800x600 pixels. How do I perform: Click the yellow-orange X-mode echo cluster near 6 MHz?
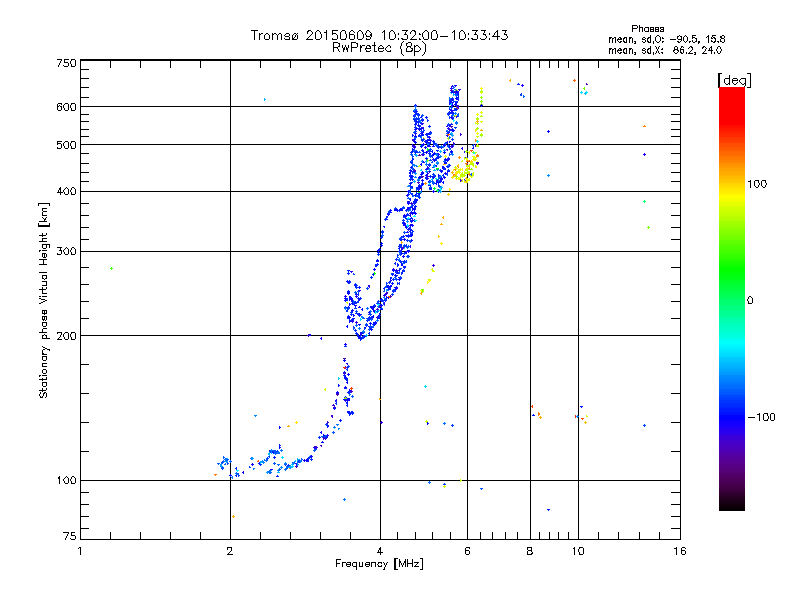point(465,169)
